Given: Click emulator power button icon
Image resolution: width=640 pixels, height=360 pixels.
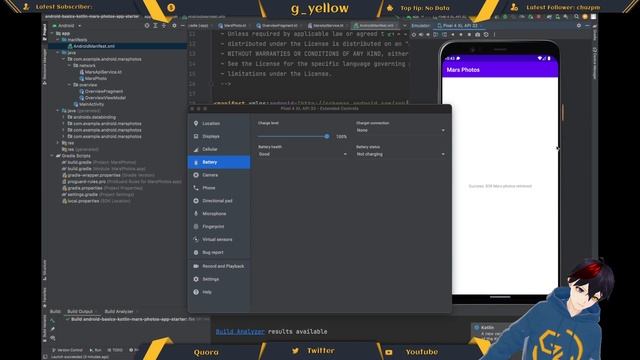Looking at the screenshot, I should pos(413,35).
